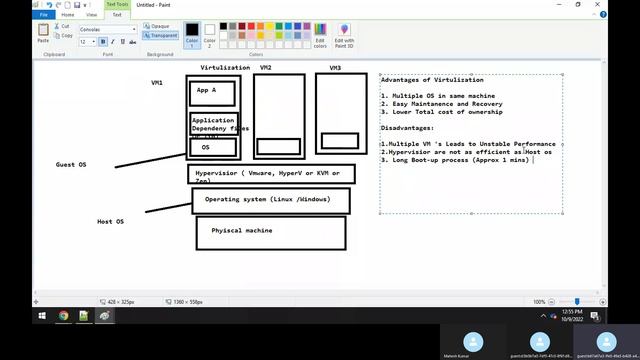The image size is (640, 360).
Task: Click the Paste button
Action: point(43,33)
